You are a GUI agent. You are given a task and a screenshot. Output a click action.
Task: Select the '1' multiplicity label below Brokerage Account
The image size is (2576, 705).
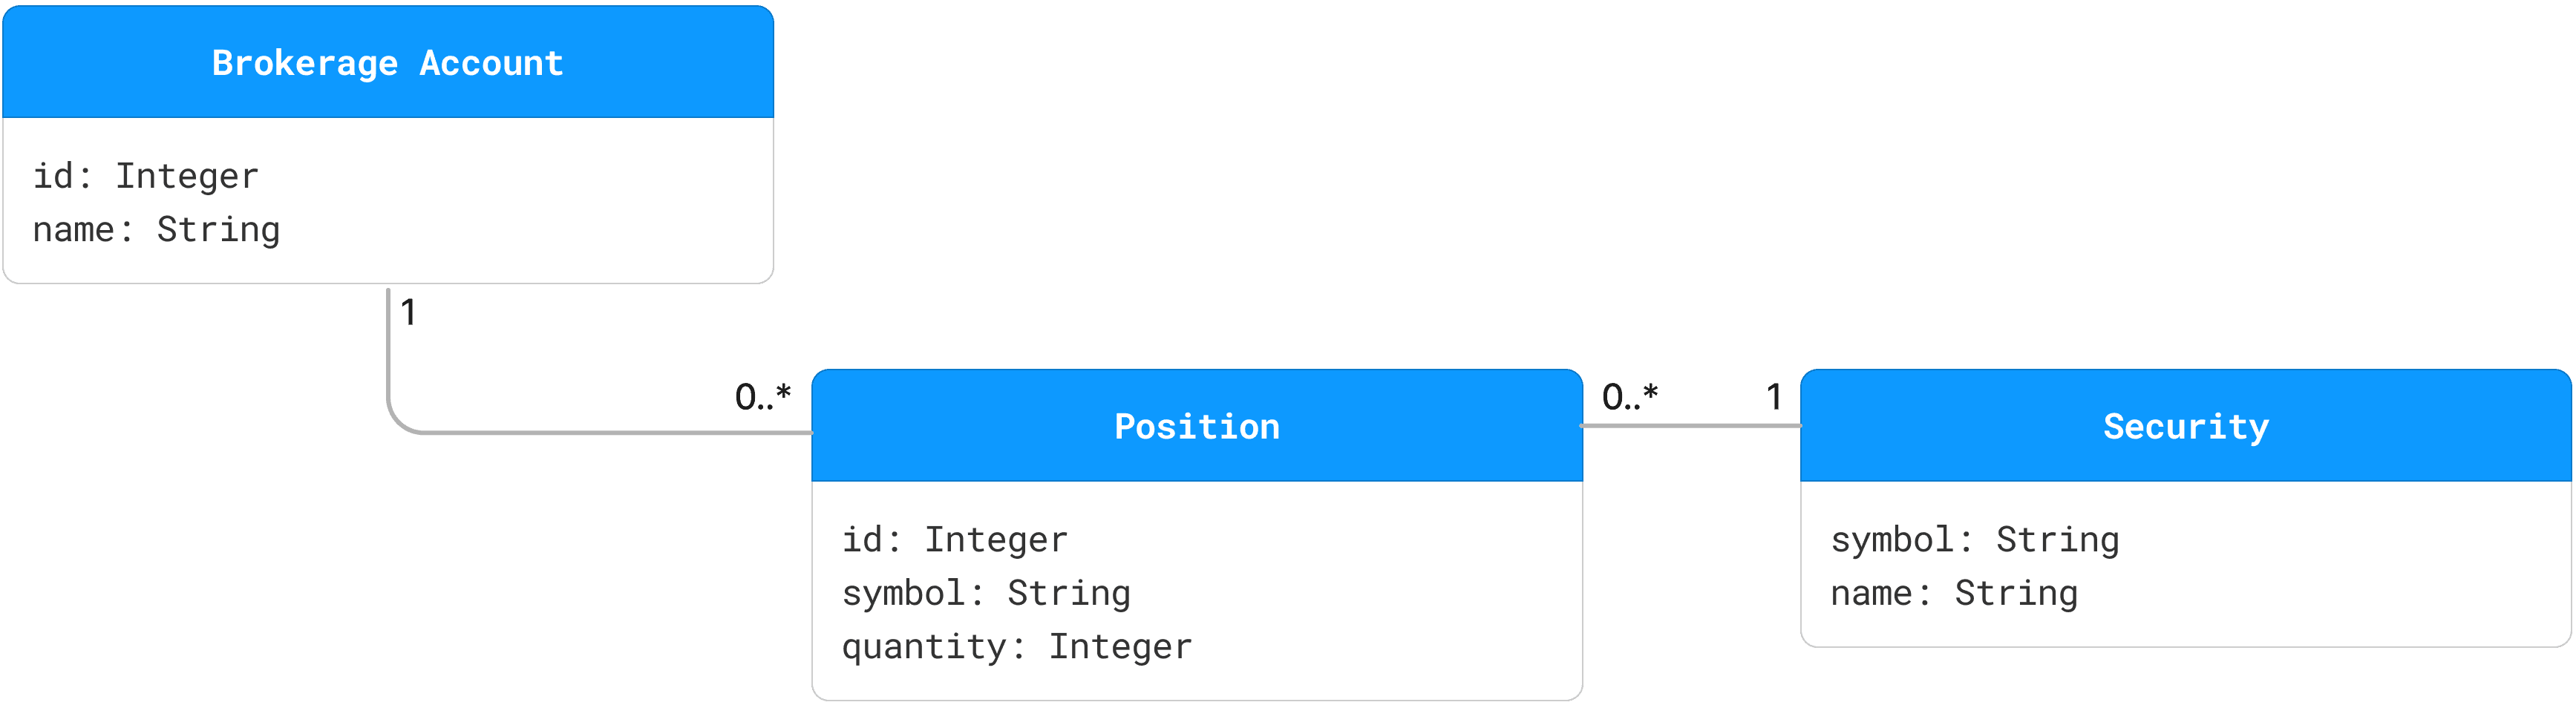coord(408,313)
